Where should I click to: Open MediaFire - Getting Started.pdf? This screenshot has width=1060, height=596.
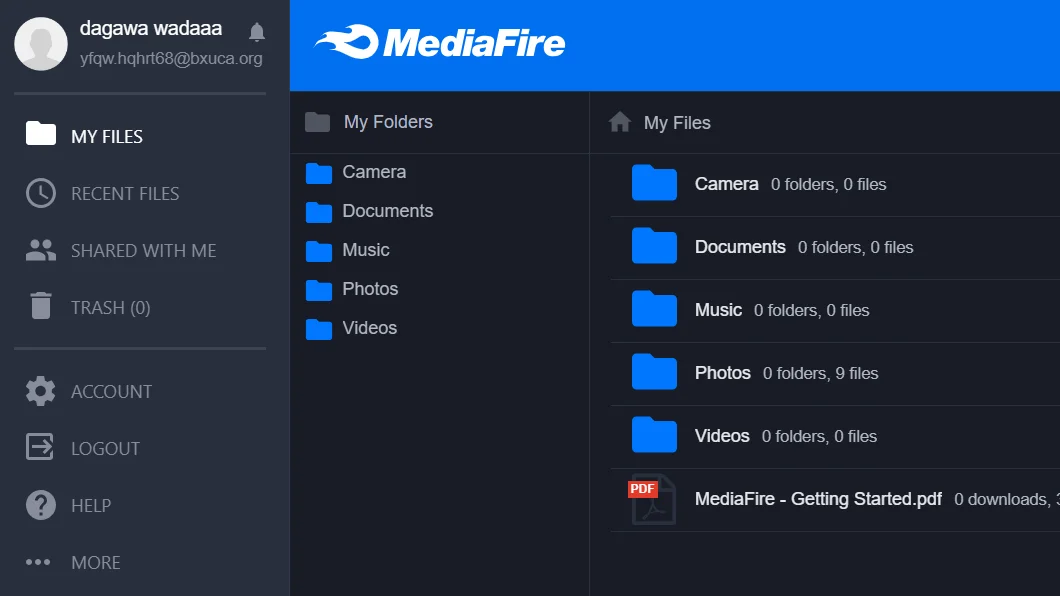click(x=818, y=499)
